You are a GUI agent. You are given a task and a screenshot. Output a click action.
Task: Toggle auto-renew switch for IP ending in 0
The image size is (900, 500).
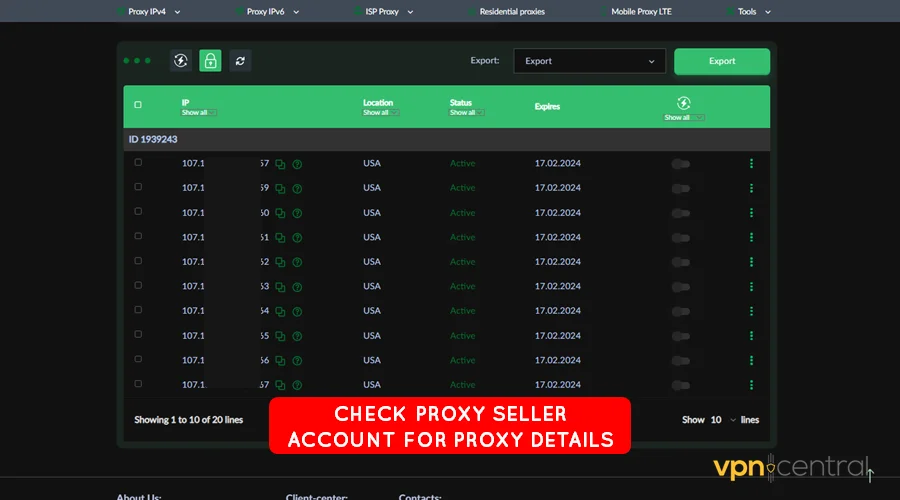point(681,213)
